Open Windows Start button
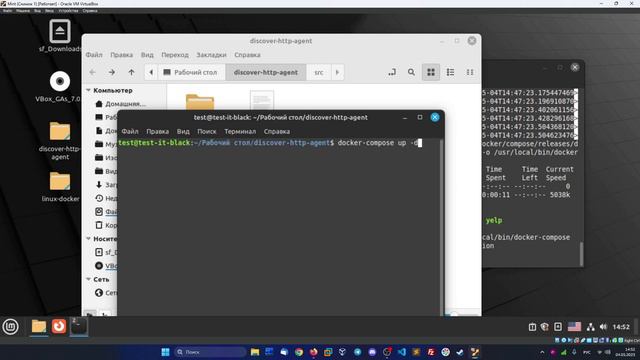This screenshot has width=640, height=360. click(x=165, y=352)
